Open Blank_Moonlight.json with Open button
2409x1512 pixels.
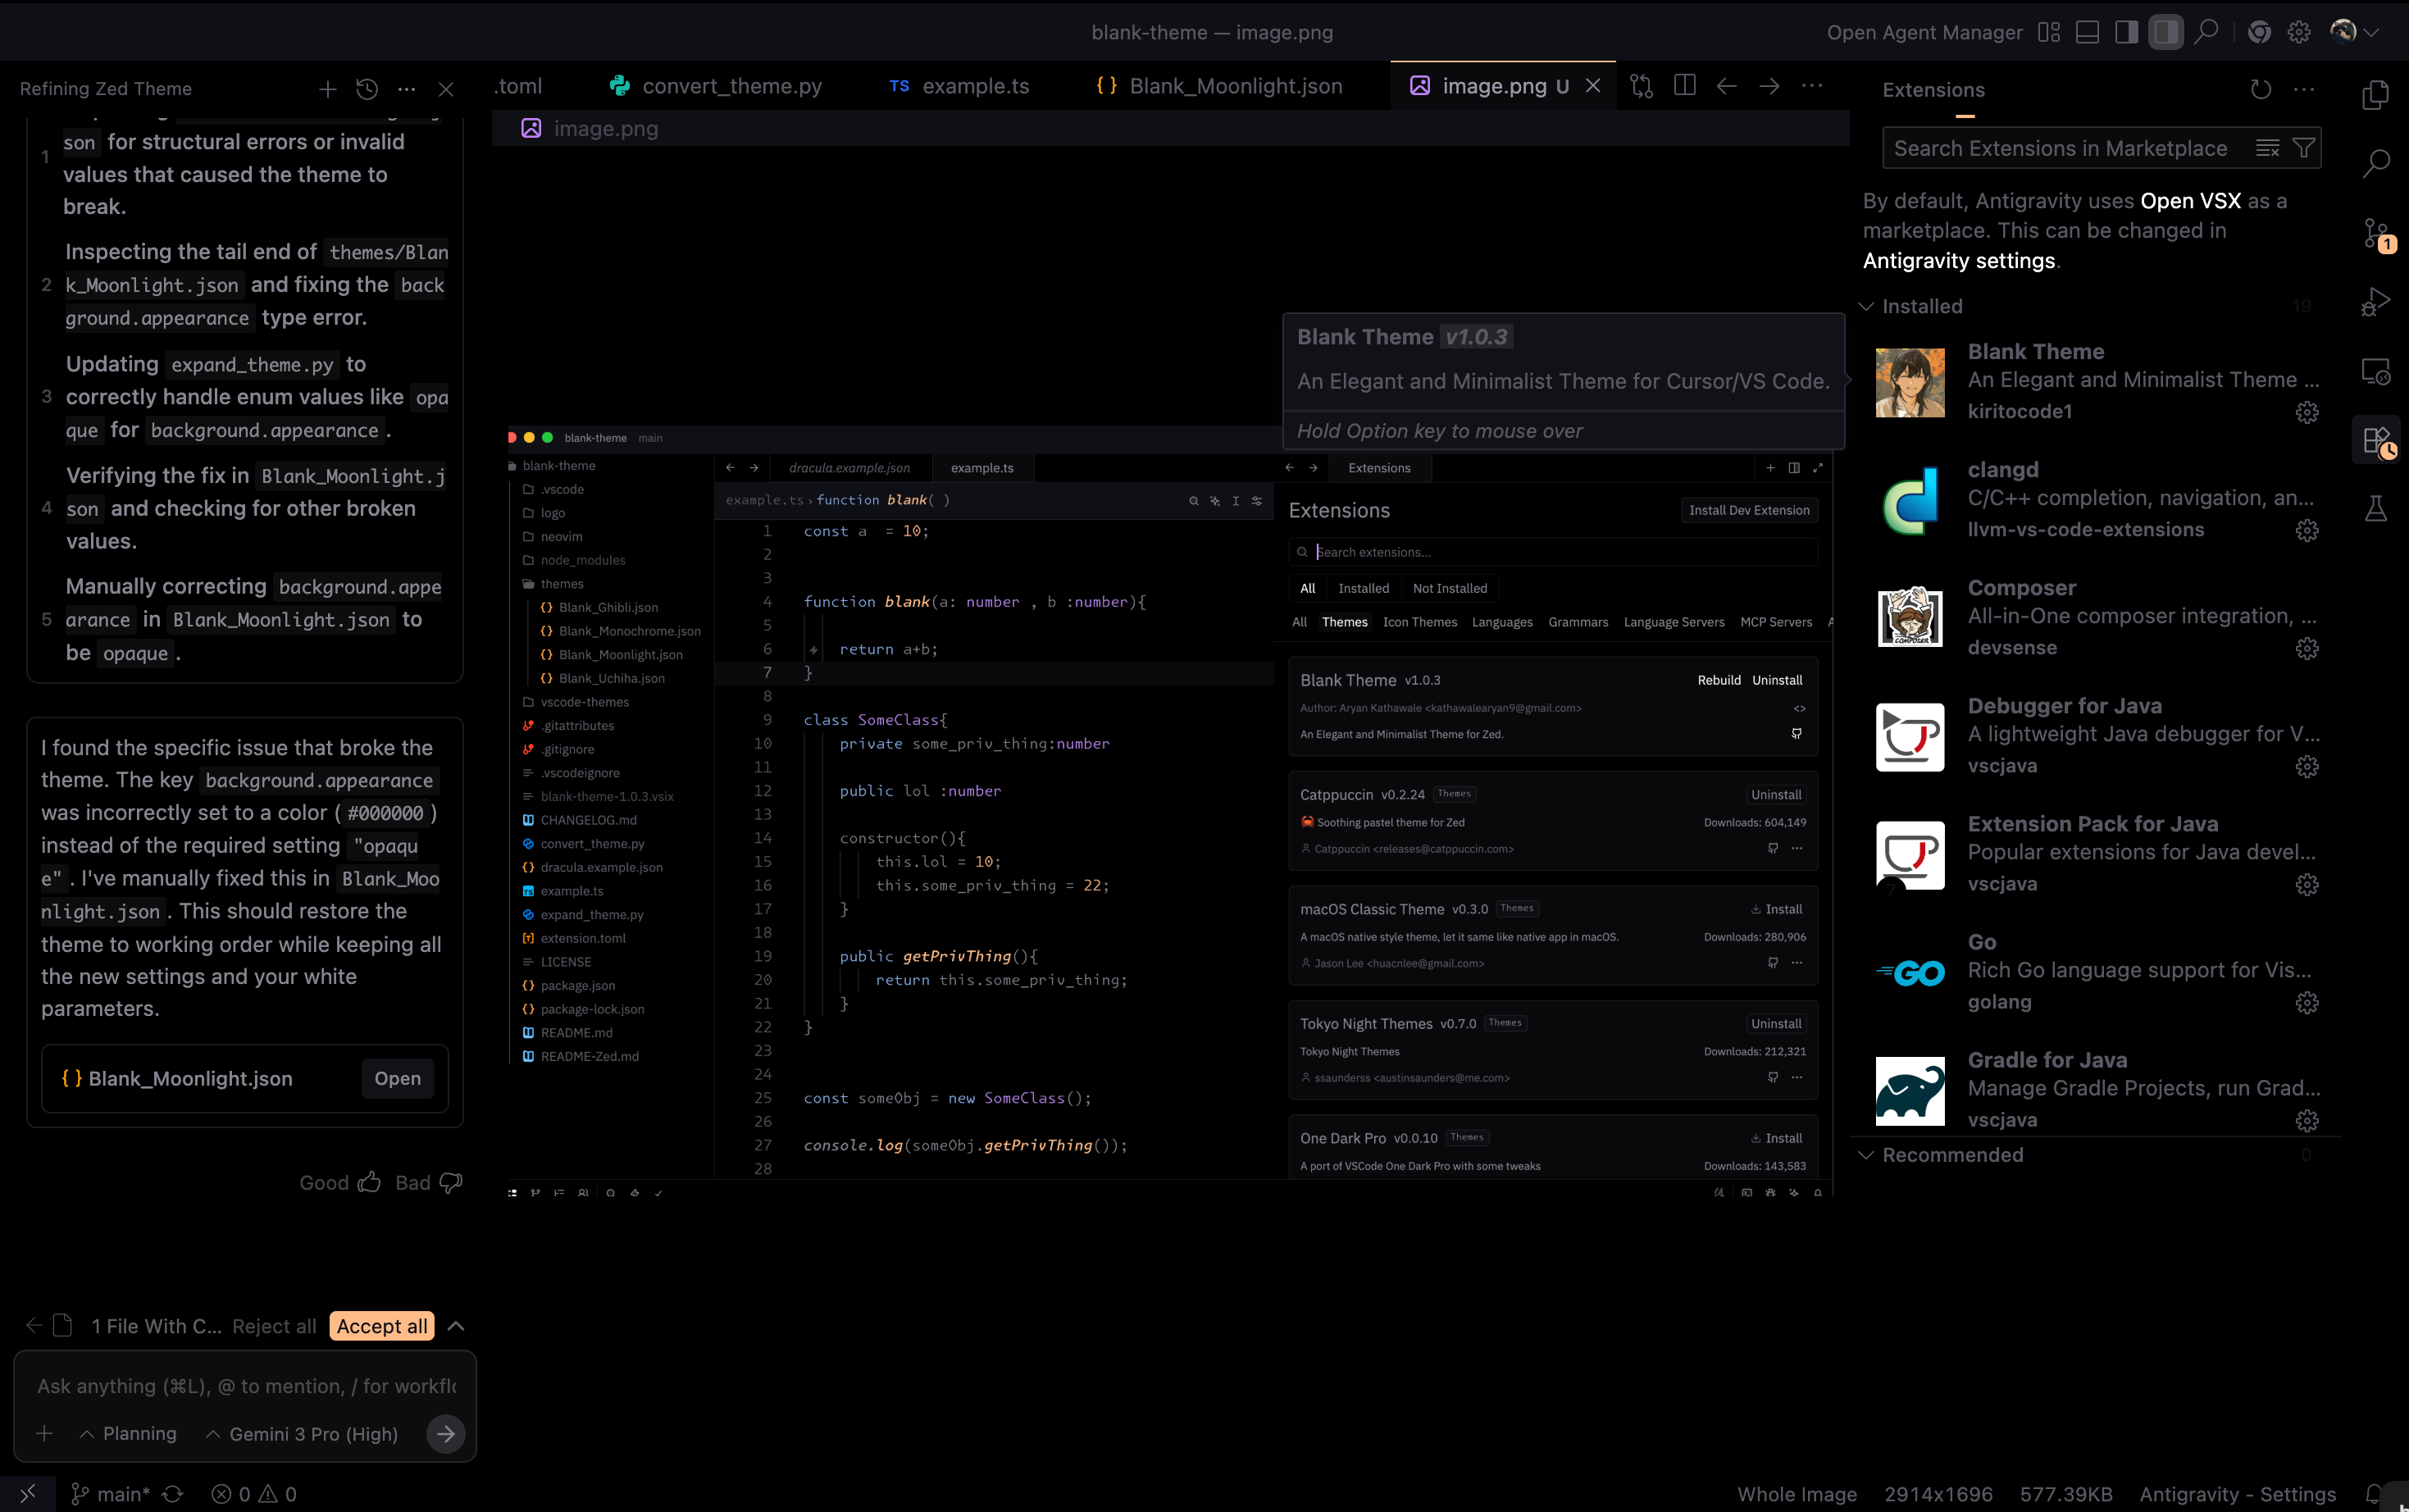click(x=397, y=1078)
